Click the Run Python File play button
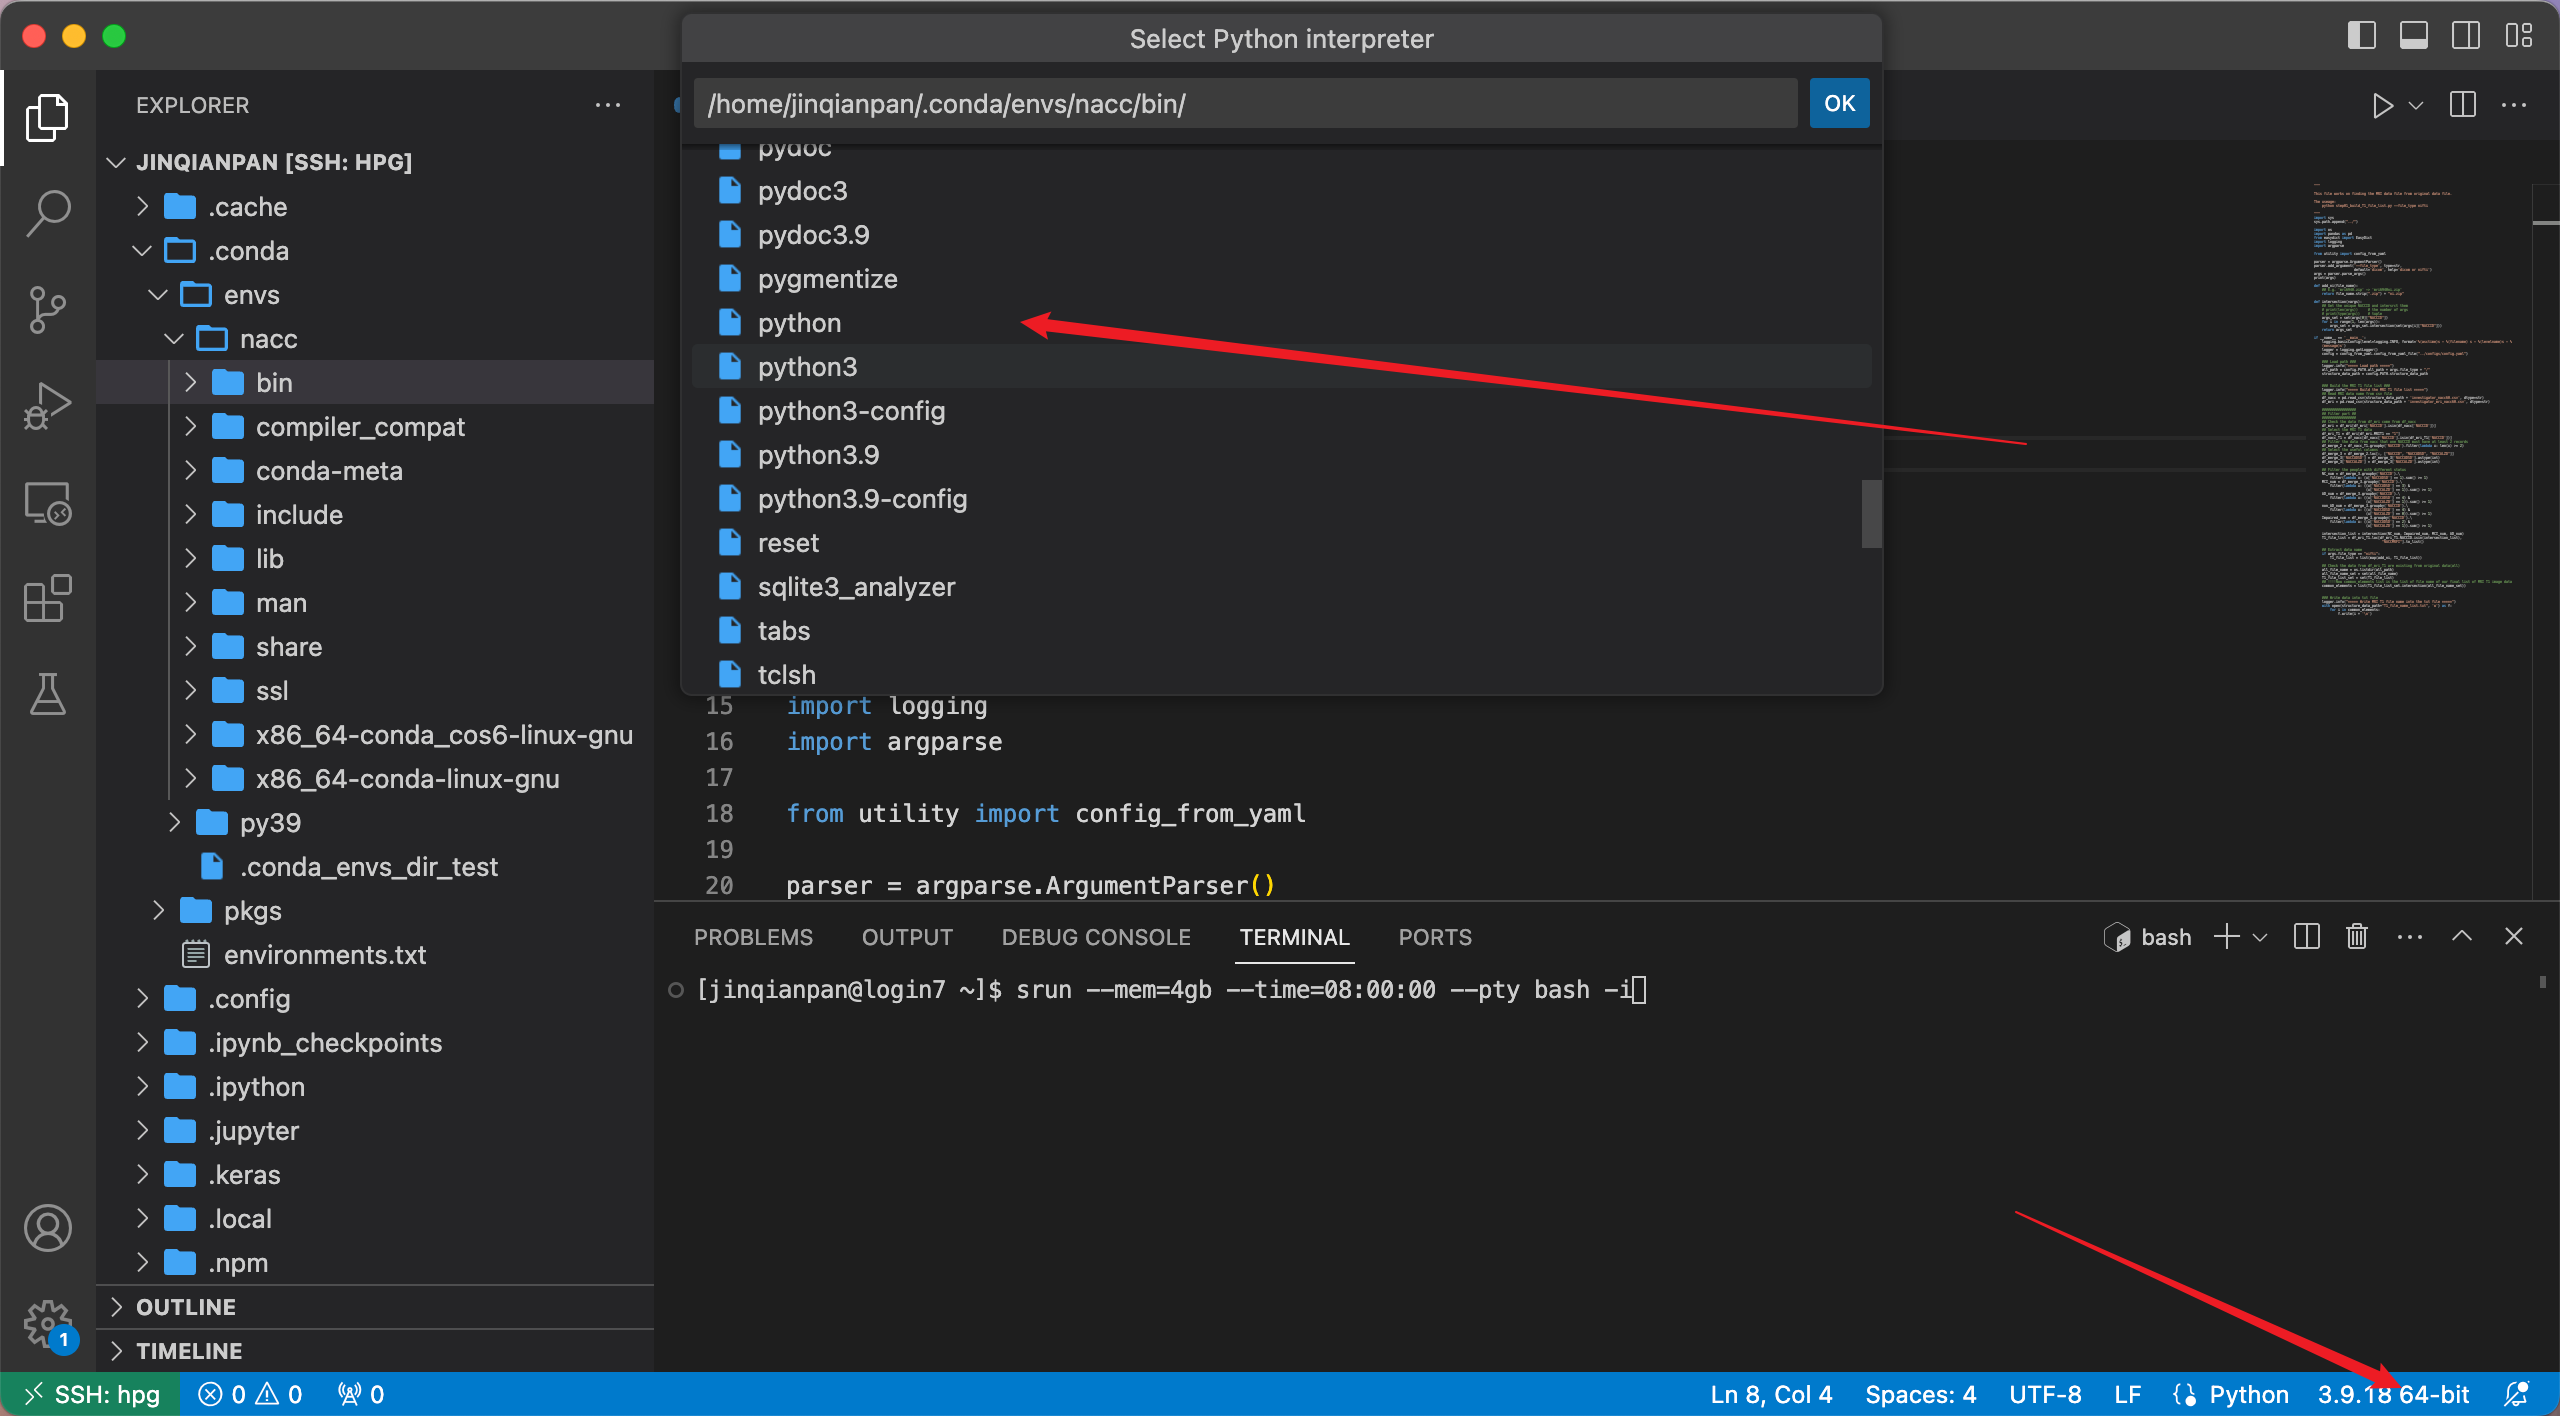 [2382, 105]
